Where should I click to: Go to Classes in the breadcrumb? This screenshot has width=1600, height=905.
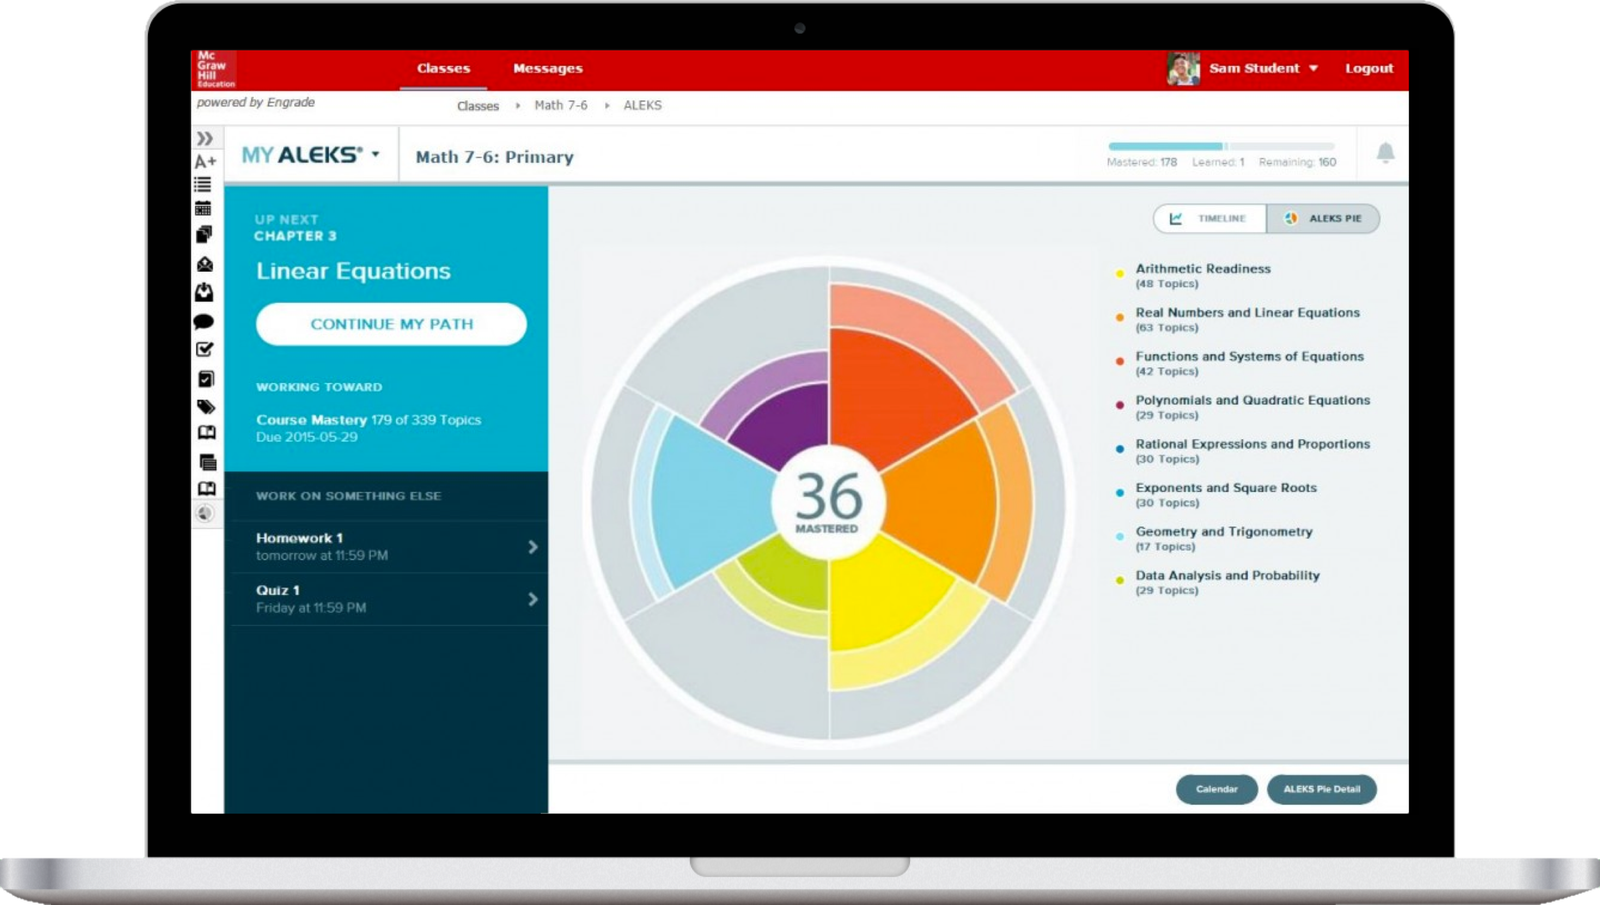click(478, 106)
